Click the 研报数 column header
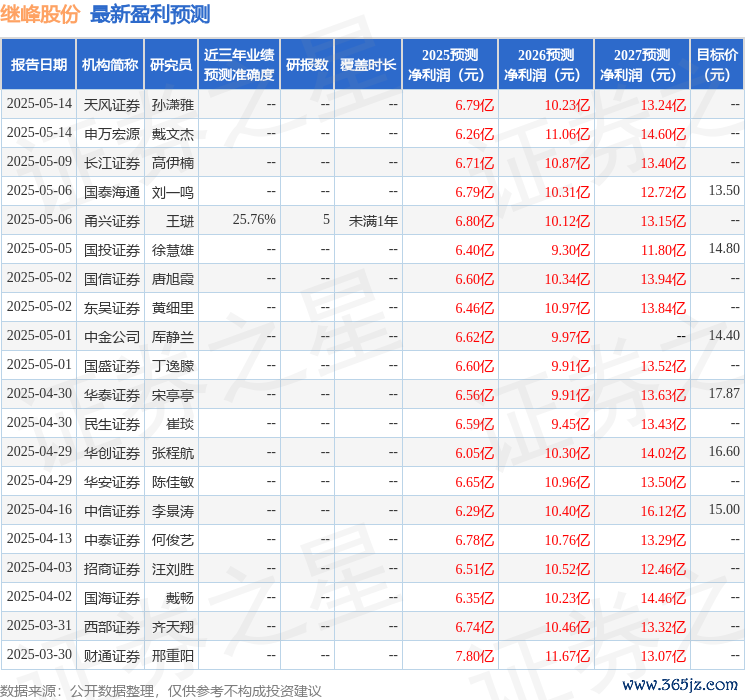Image resolution: width=745 pixels, height=700 pixels. point(307,65)
